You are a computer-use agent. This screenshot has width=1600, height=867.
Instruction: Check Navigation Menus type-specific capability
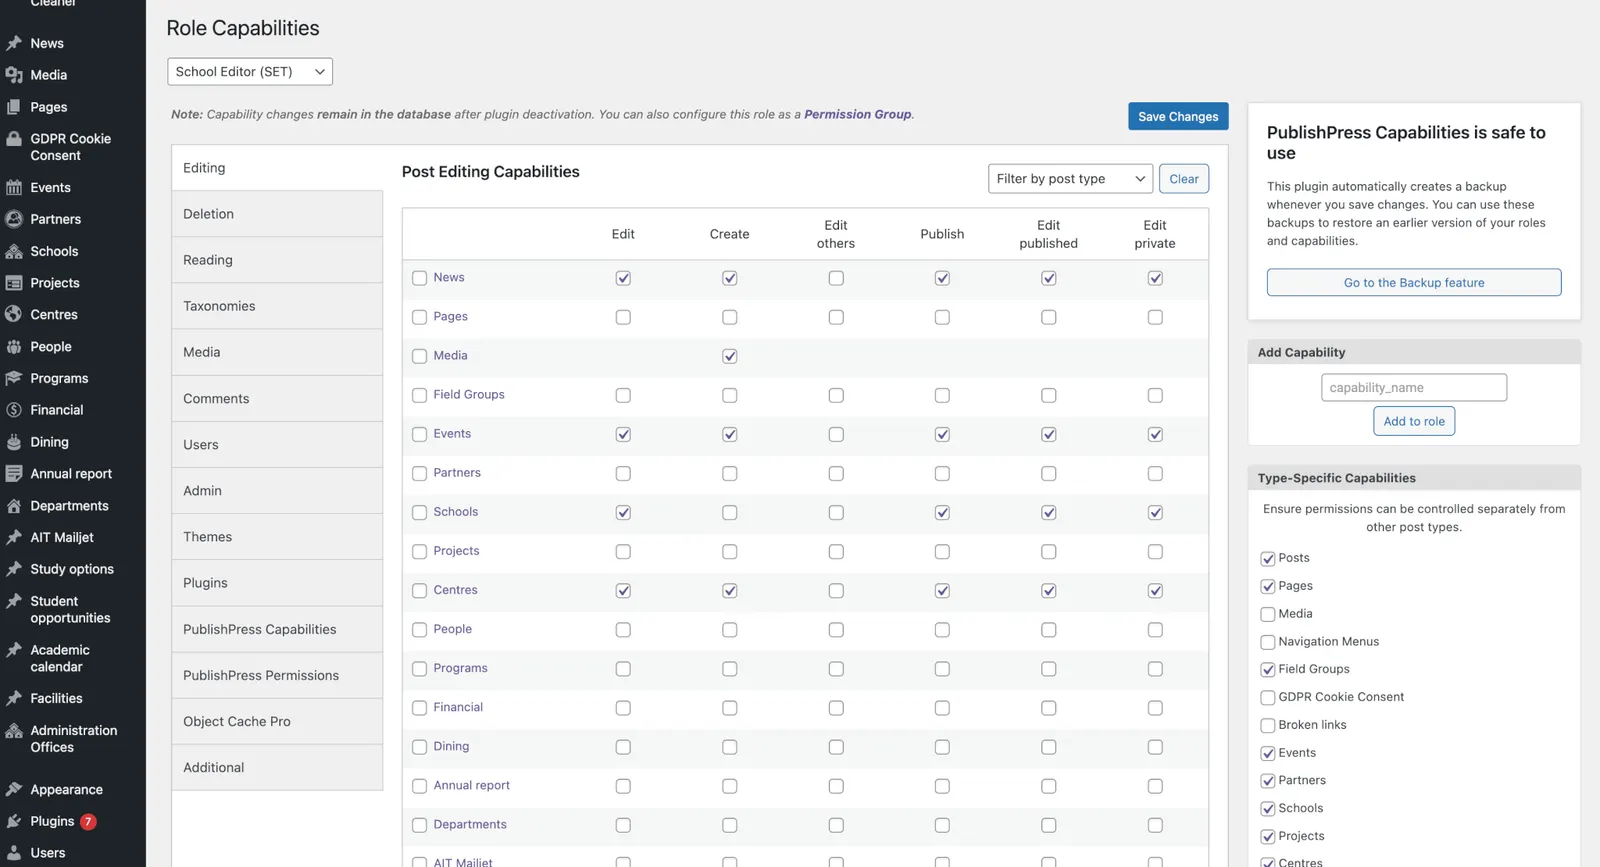(x=1268, y=642)
